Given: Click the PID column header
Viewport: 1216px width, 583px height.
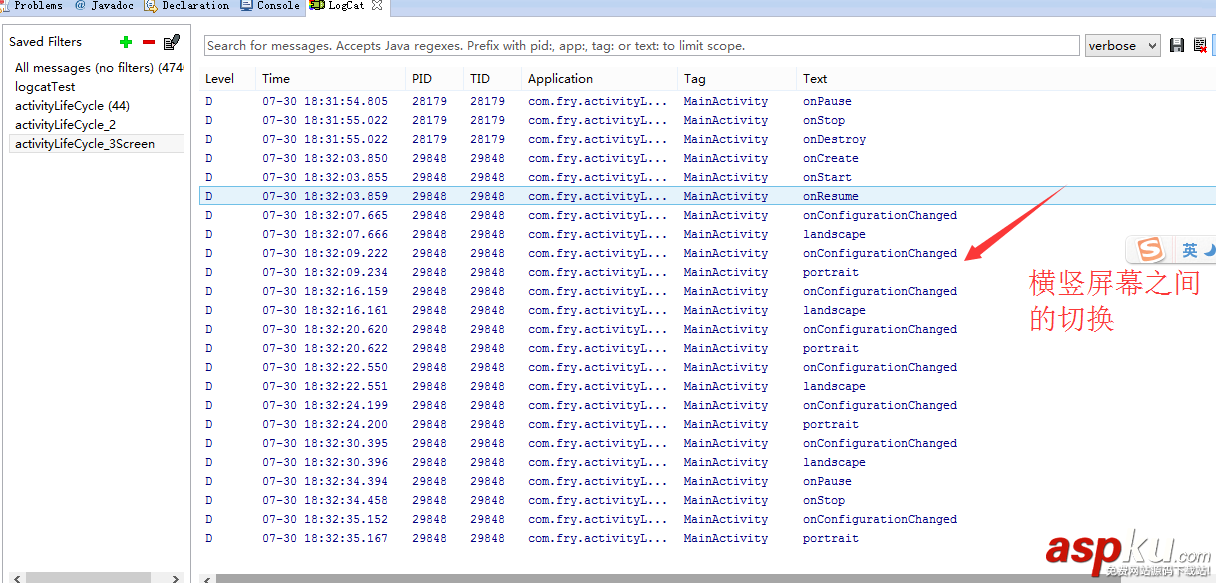Looking at the screenshot, I should click(434, 79).
